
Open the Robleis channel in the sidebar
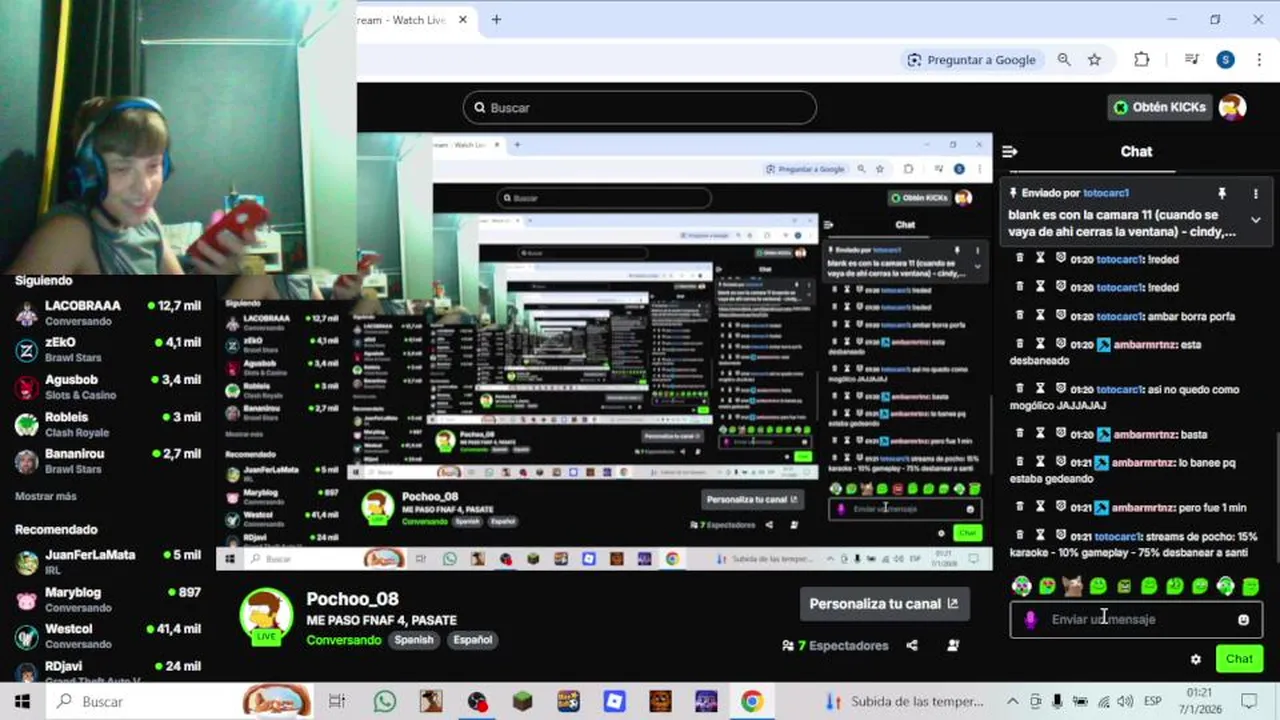[x=108, y=424]
